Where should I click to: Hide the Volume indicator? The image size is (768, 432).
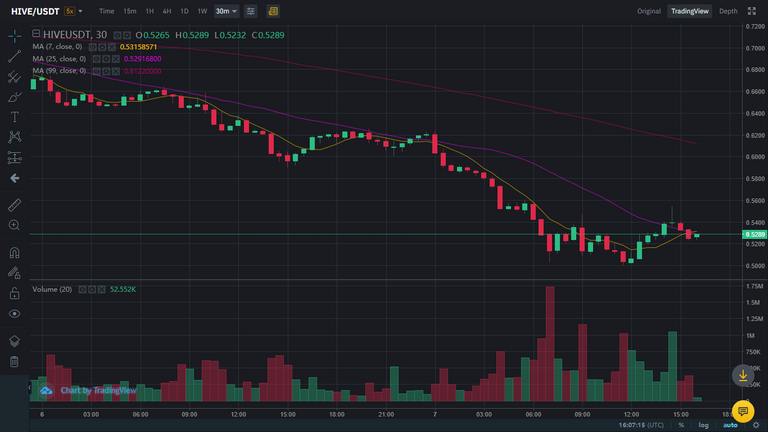(x=82, y=289)
